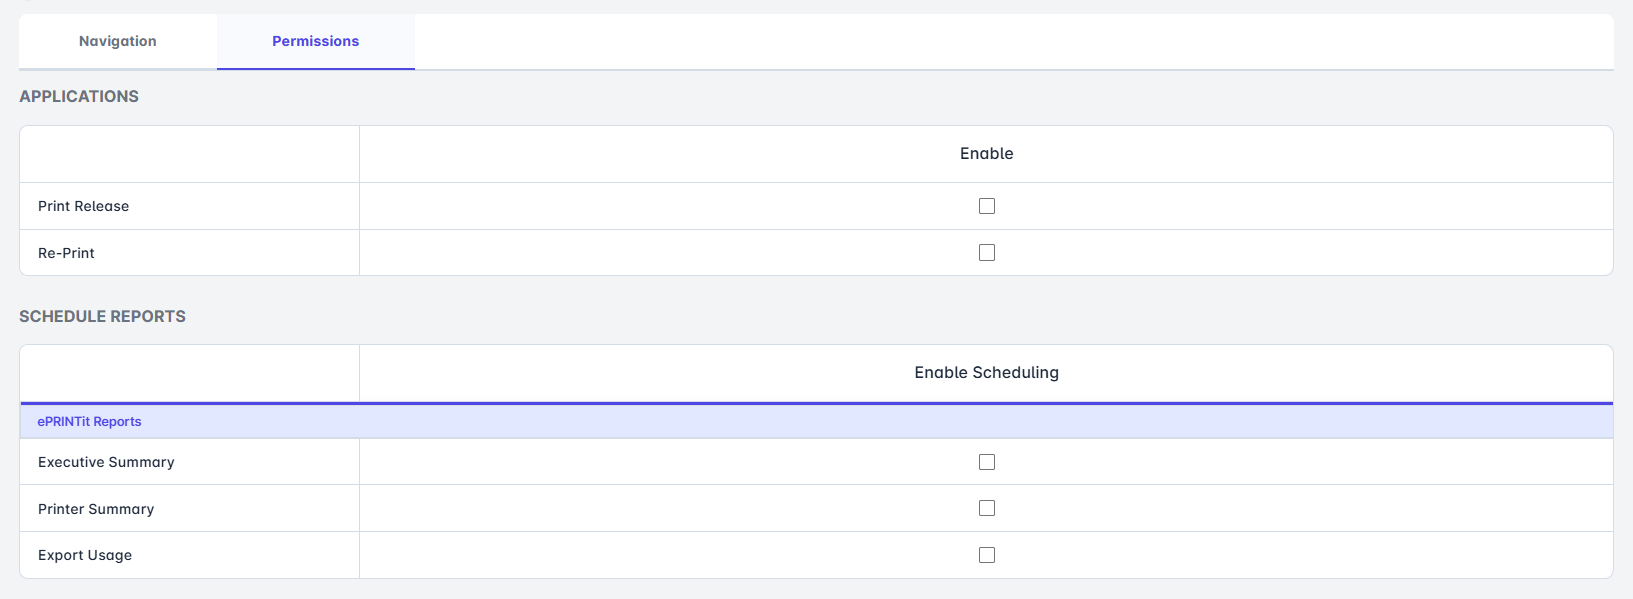Click the blank header cell above ePRINTit Reports

189,373
